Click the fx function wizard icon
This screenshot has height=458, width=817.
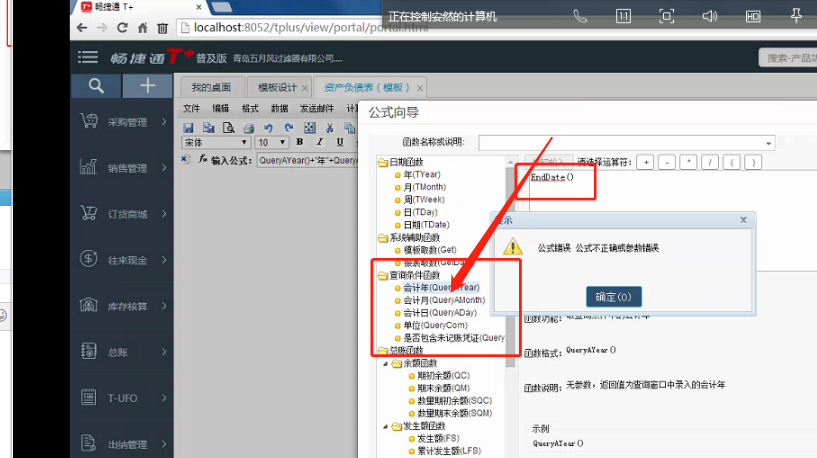[x=203, y=159]
